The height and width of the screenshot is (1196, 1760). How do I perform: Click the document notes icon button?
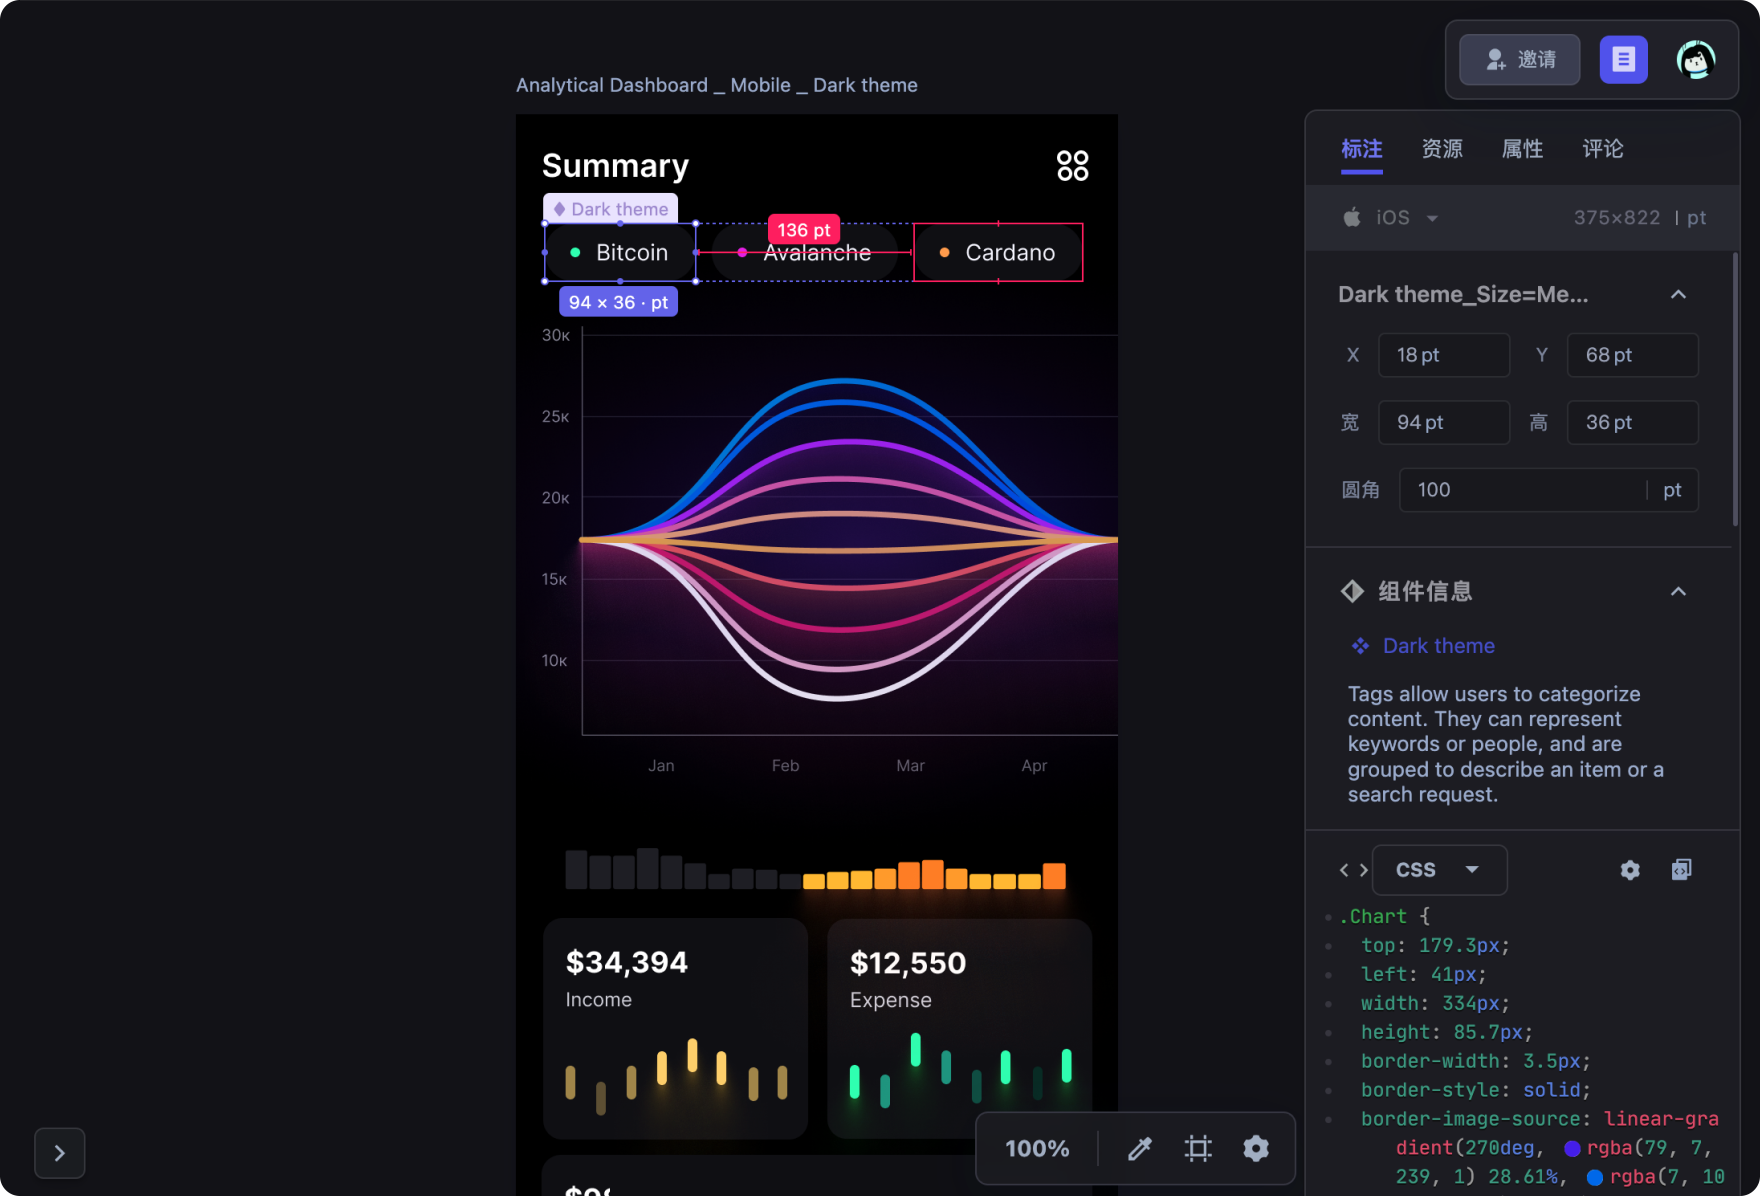(x=1623, y=60)
